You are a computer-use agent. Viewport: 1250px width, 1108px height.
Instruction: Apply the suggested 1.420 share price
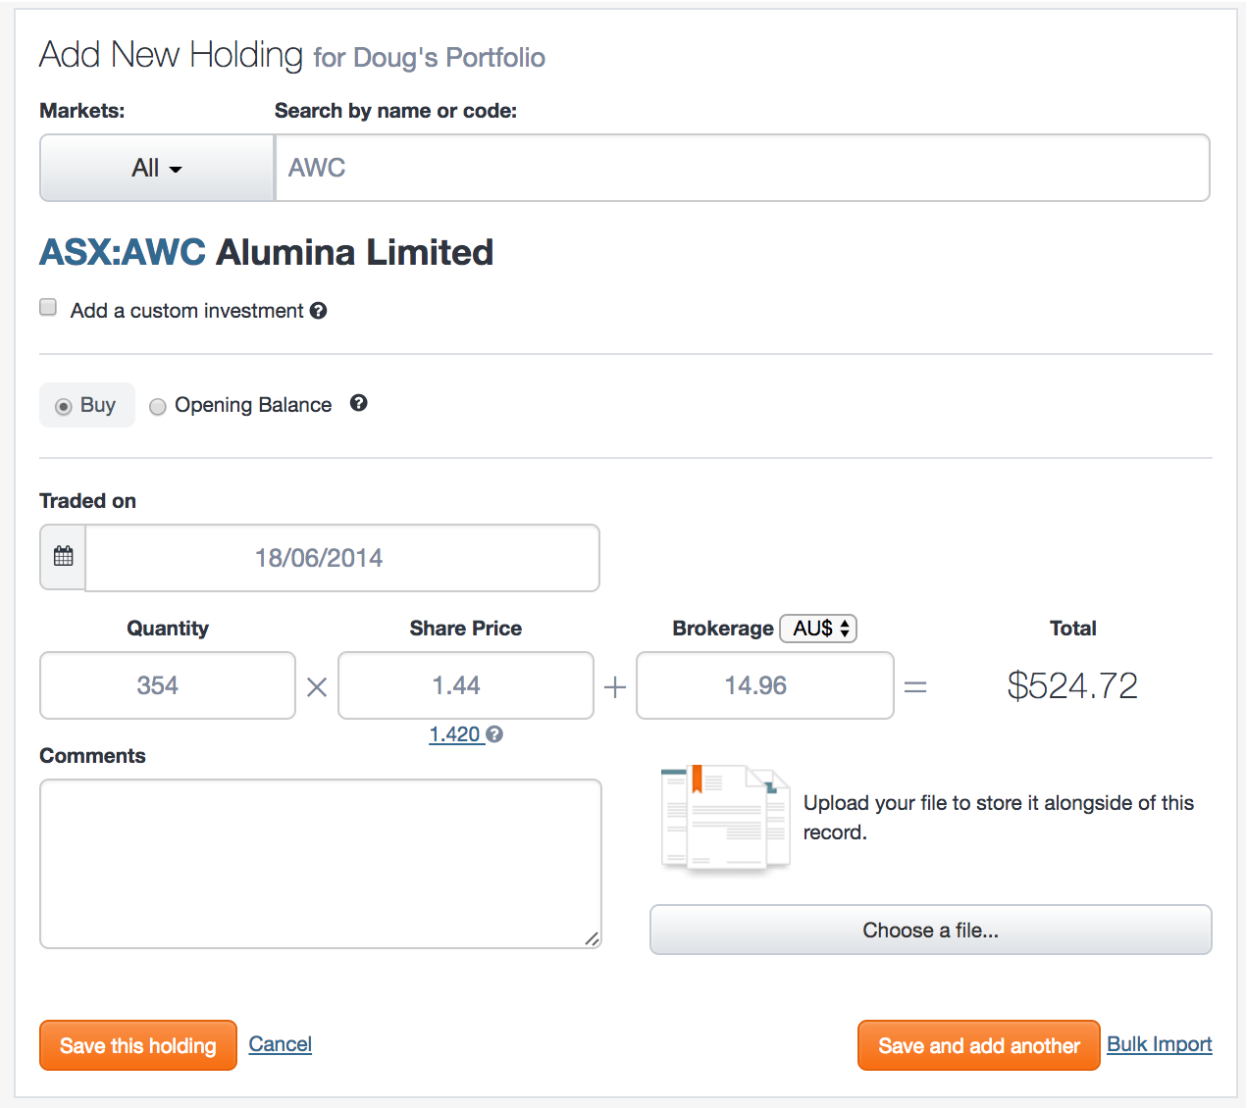pos(455,733)
